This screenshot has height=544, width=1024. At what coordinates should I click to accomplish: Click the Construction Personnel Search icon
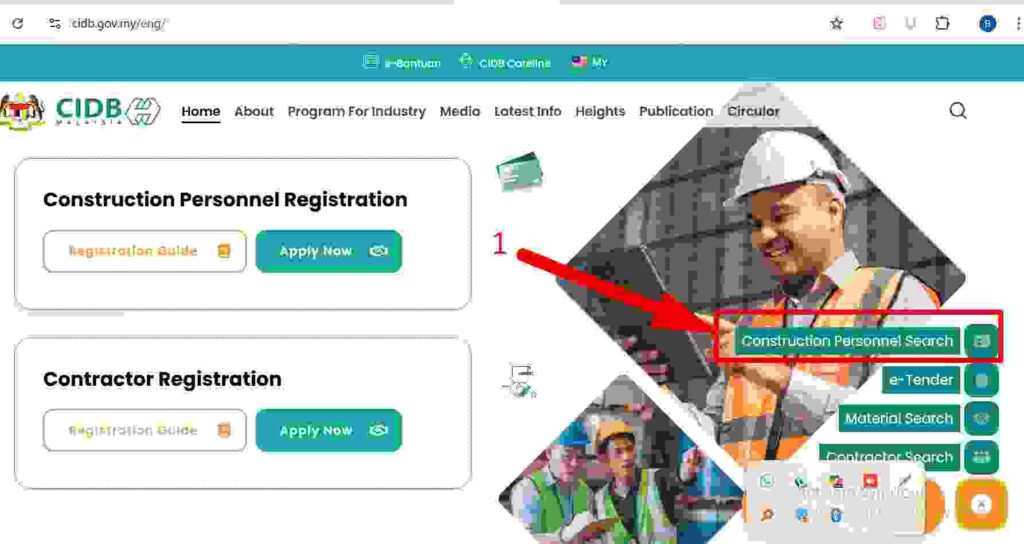click(x=982, y=341)
